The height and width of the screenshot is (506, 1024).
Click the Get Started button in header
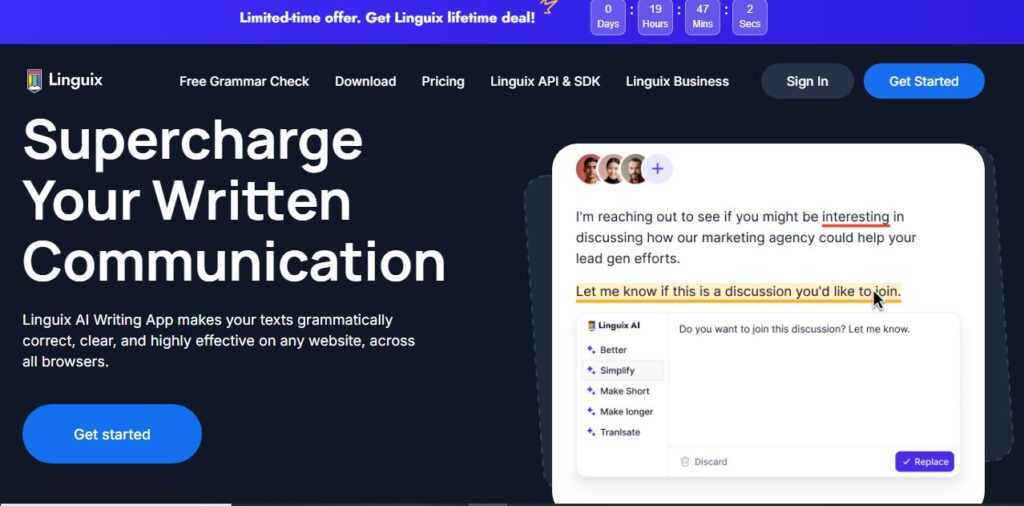point(923,81)
